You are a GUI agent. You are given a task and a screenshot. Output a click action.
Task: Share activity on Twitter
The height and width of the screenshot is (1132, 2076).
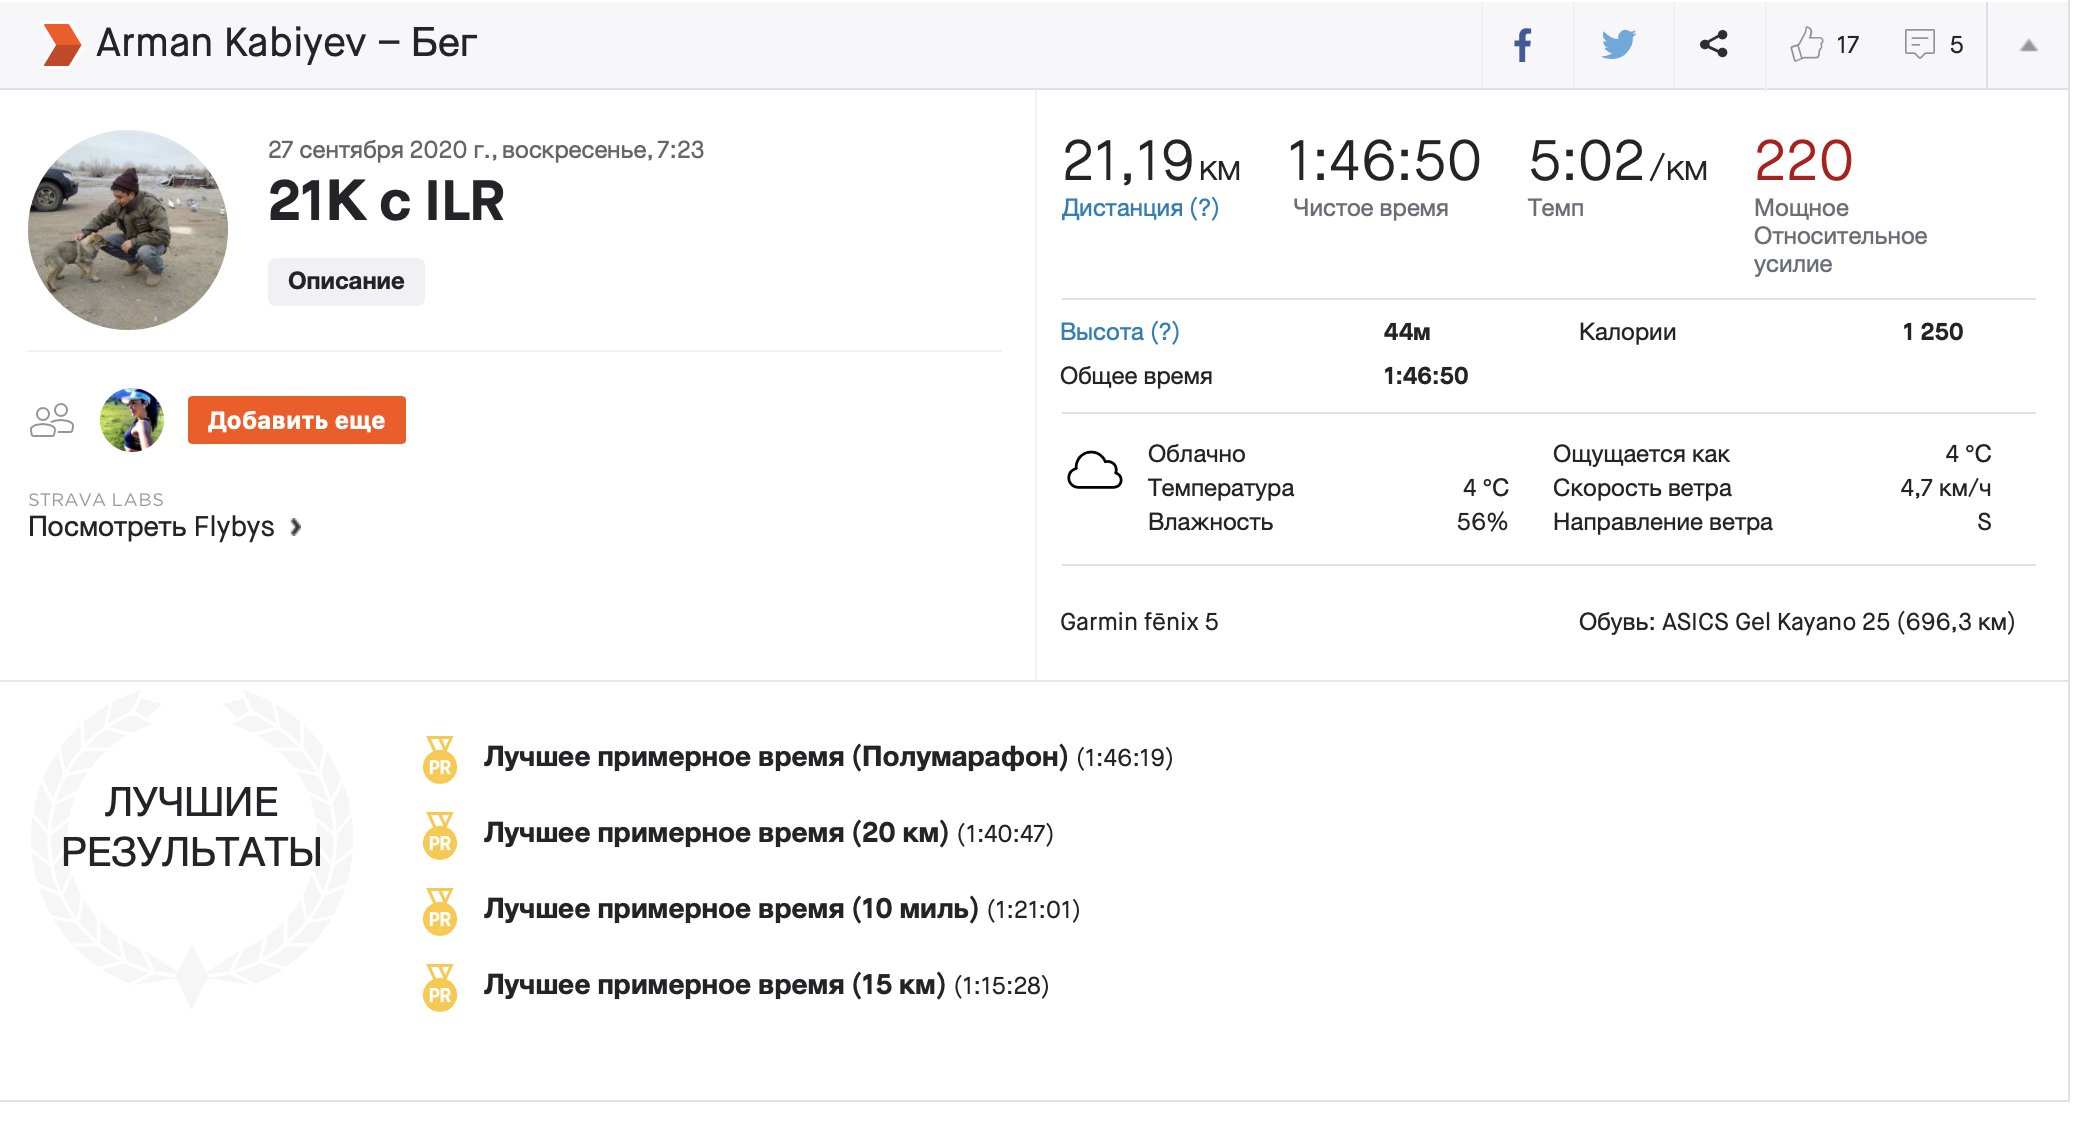click(1618, 45)
